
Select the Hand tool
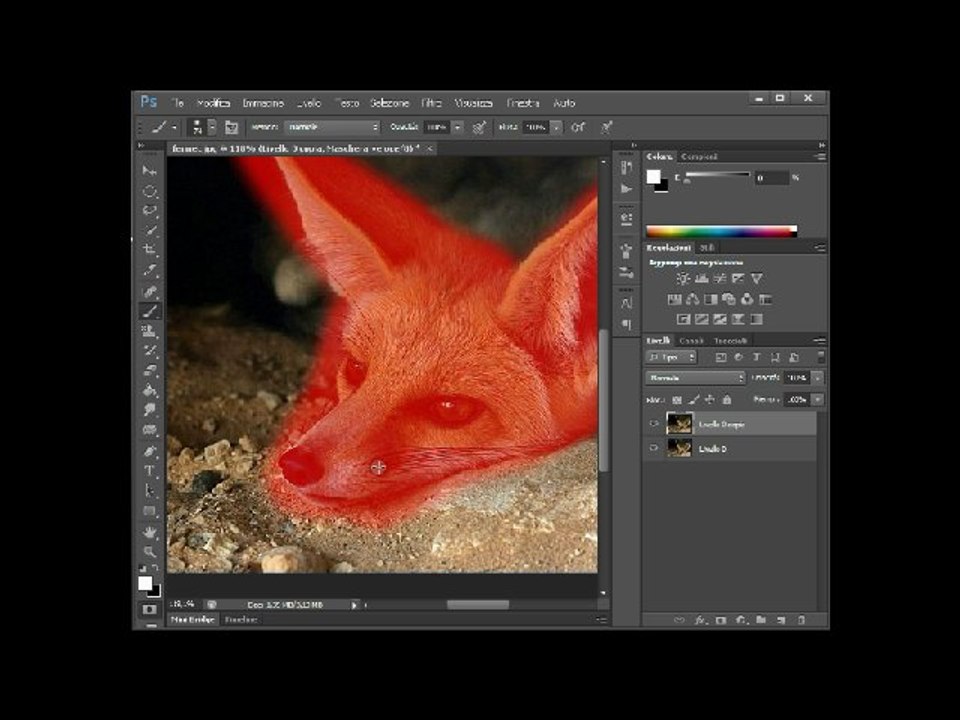[x=149, y=532]
